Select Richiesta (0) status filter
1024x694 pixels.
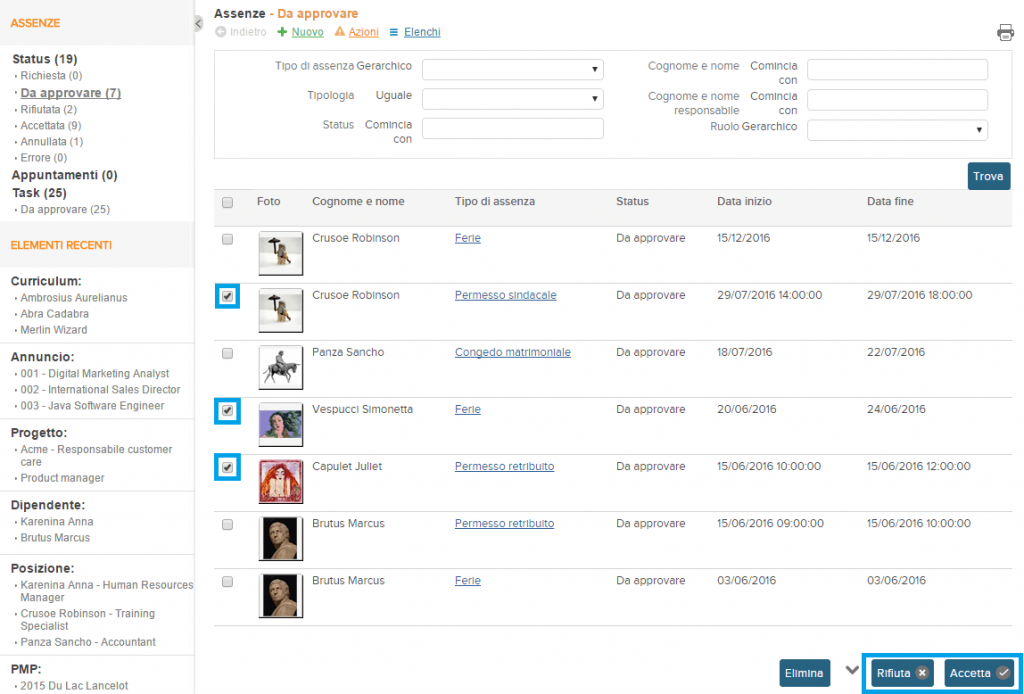pos(51,76)
